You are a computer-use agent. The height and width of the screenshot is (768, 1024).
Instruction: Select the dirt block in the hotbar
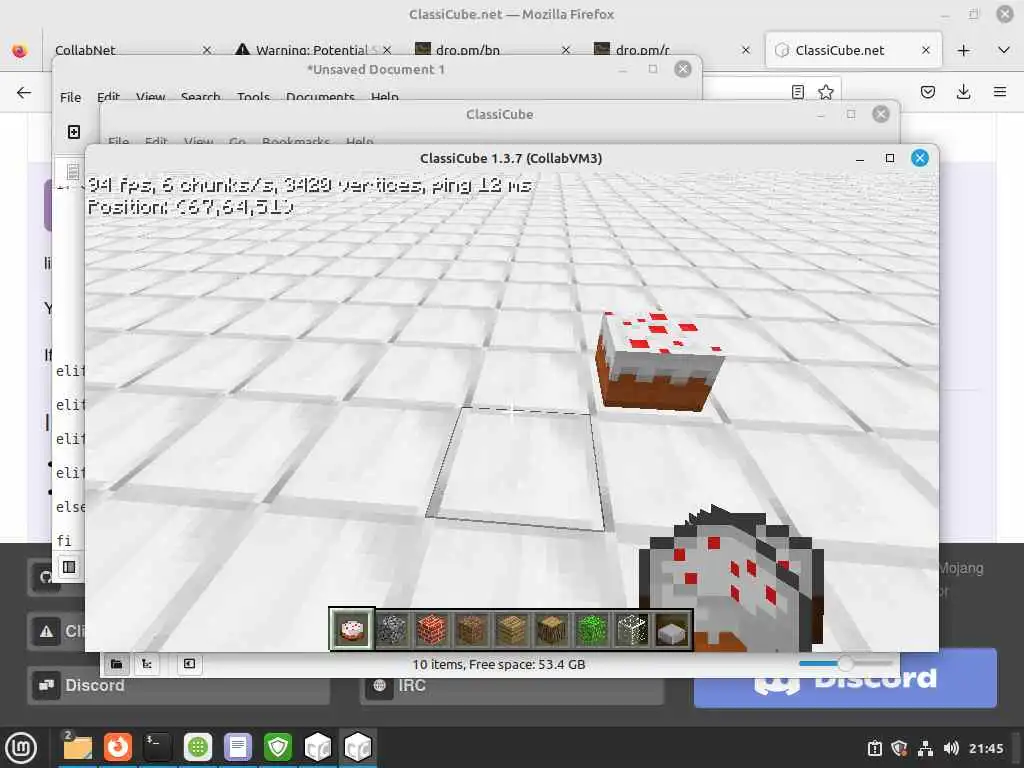(472, 630)
